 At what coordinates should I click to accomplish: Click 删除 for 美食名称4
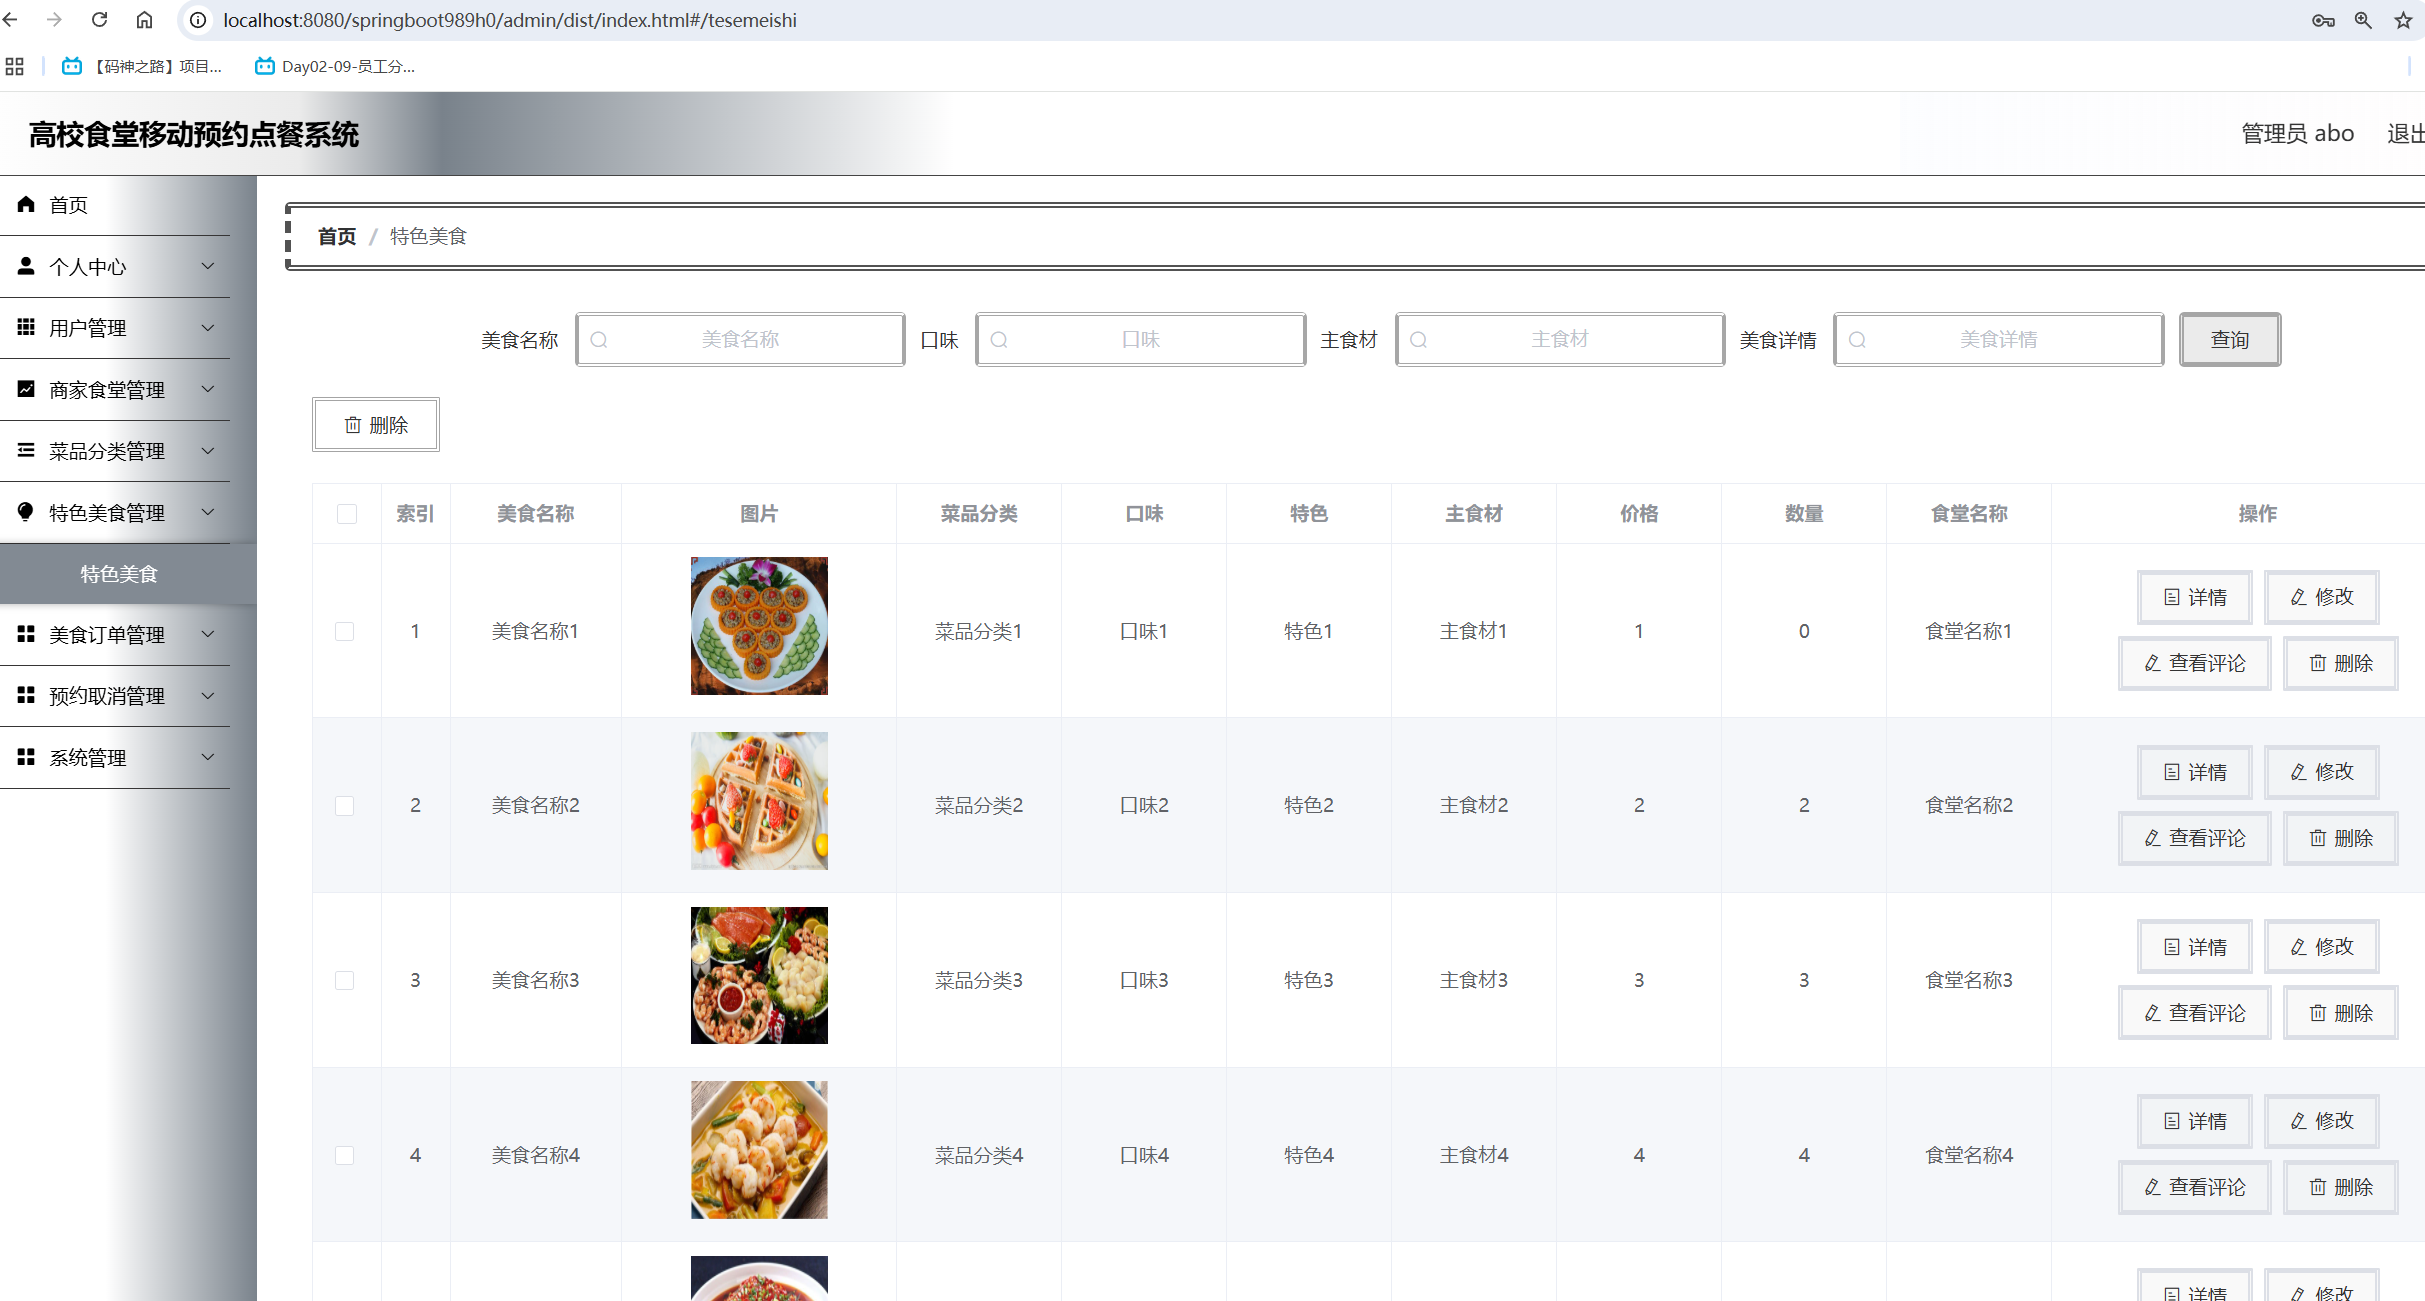[2341, 1187]
